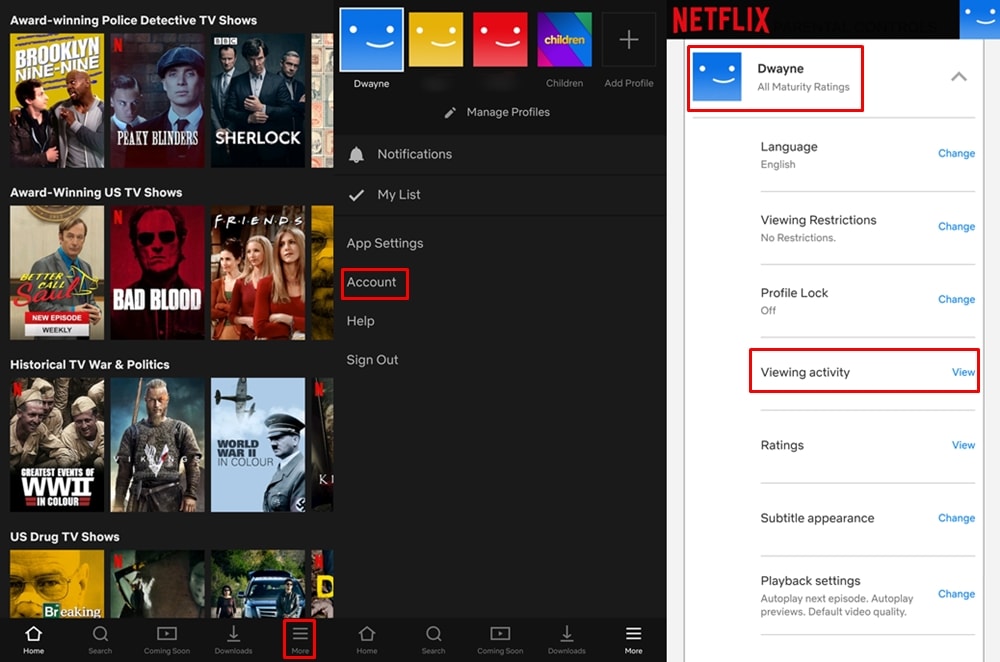
Task: Open Downloads in left screen's bottom bar
Action: [x=233, y=640]
